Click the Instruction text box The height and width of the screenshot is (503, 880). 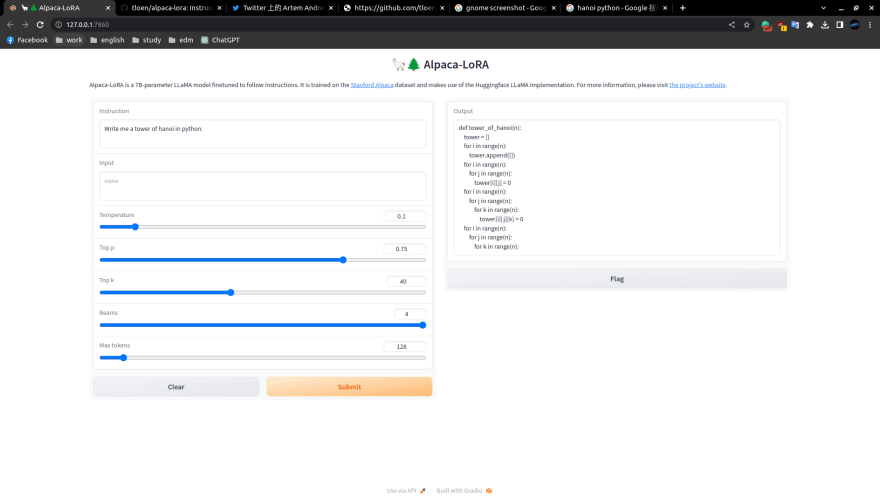(x=263, y=134)
